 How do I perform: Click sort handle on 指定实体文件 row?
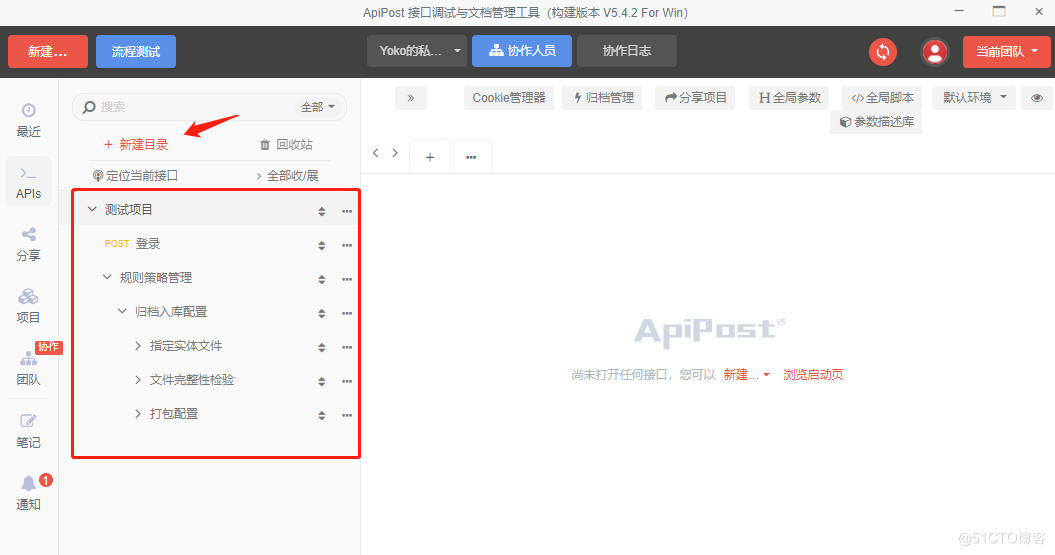pos(322,347)
